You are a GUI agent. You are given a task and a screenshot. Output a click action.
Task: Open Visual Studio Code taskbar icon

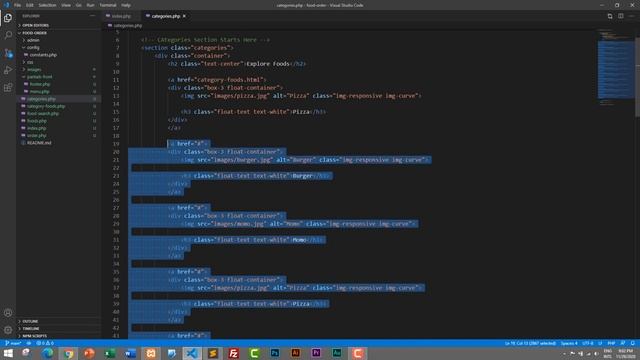[192, 353]
